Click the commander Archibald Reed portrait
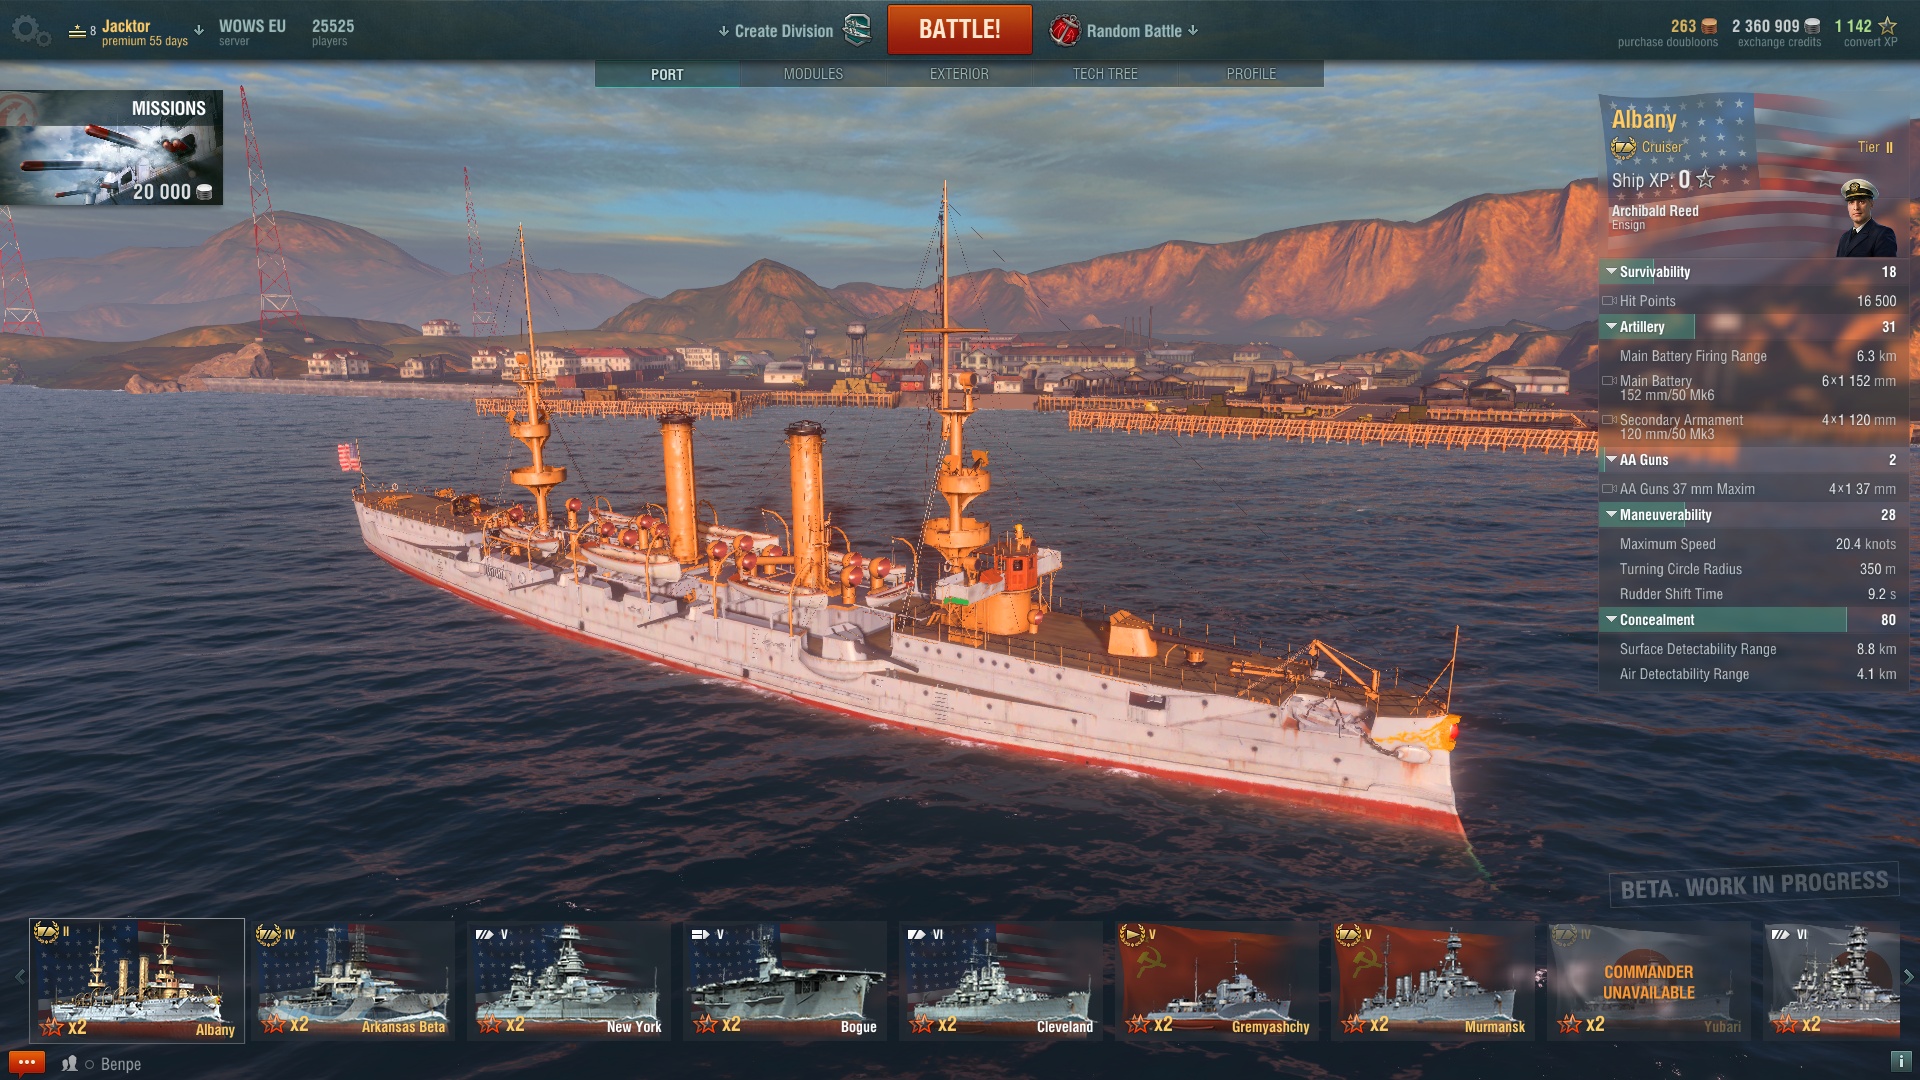The height and width of the screenshot is (1080, 1920). click(1865, 218)
